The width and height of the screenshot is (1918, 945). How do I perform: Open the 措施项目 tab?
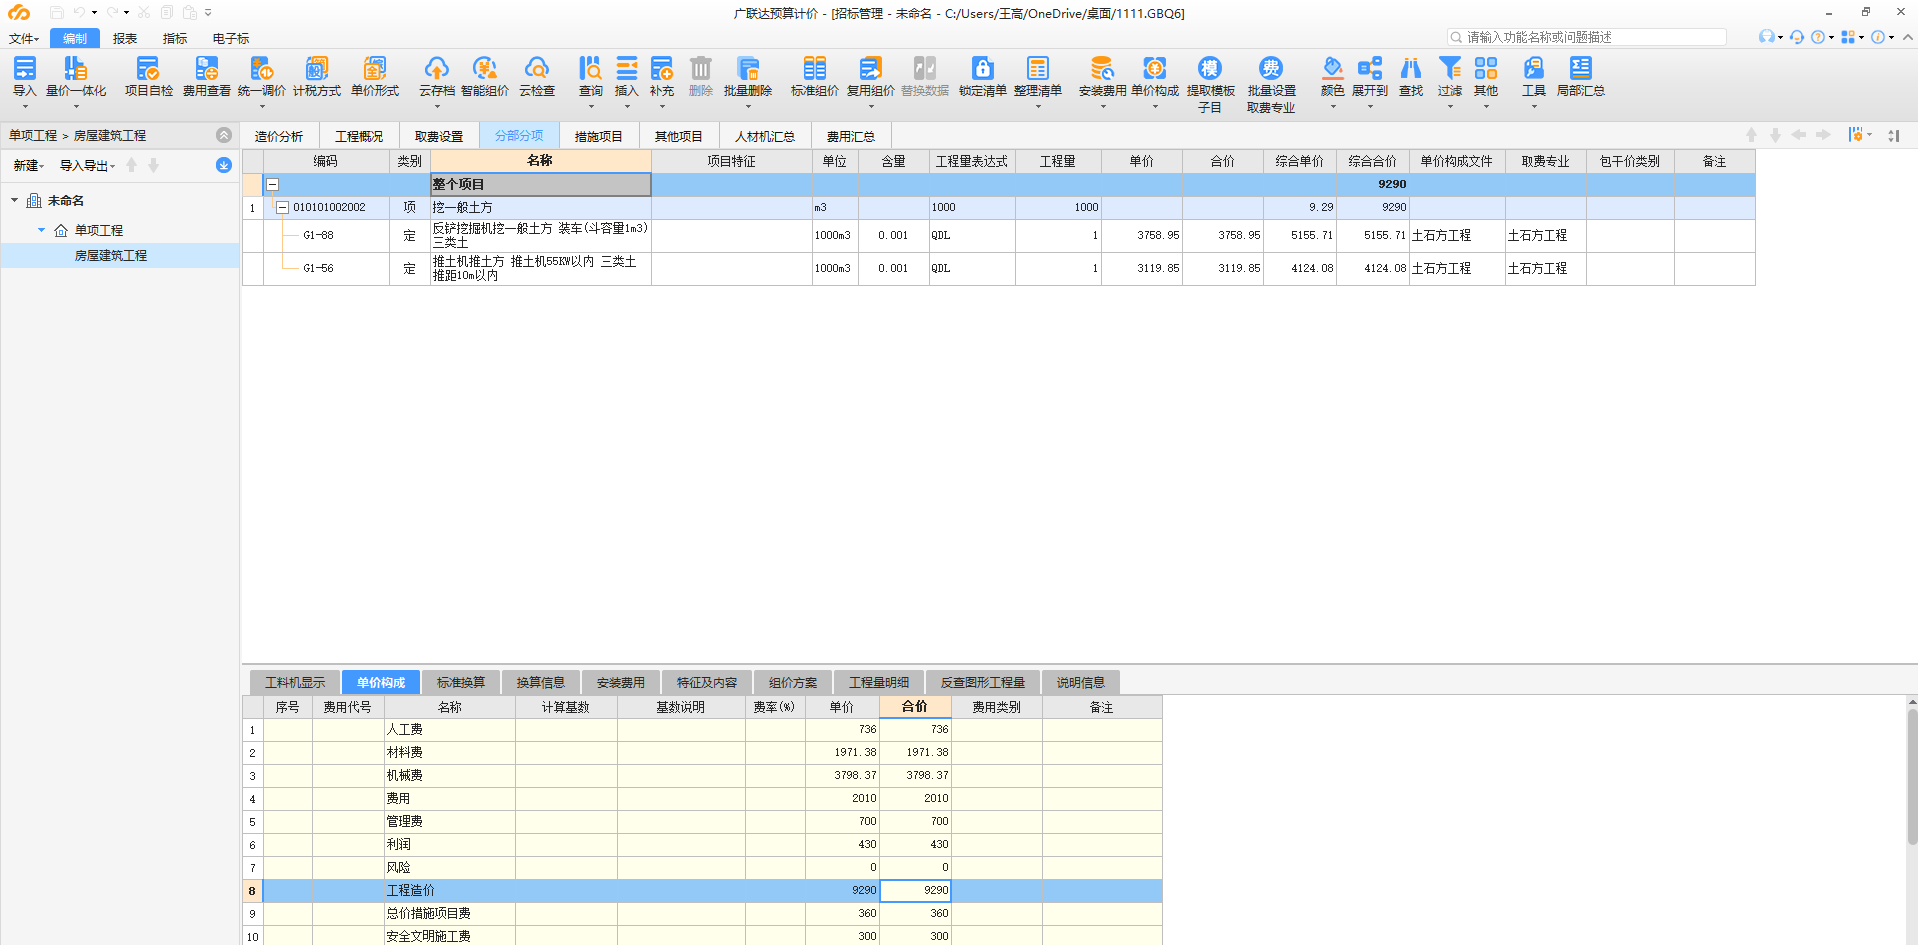pos(599,136)
